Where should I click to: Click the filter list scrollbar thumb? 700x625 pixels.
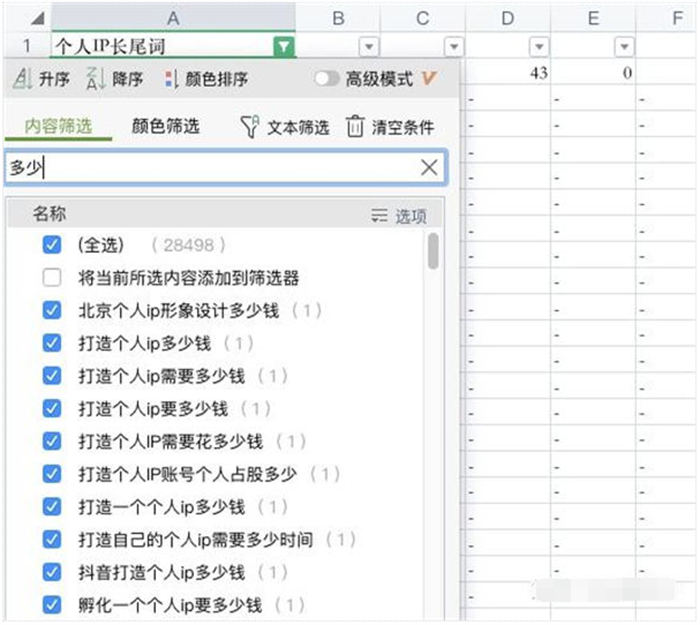click(x=433, y=251)
